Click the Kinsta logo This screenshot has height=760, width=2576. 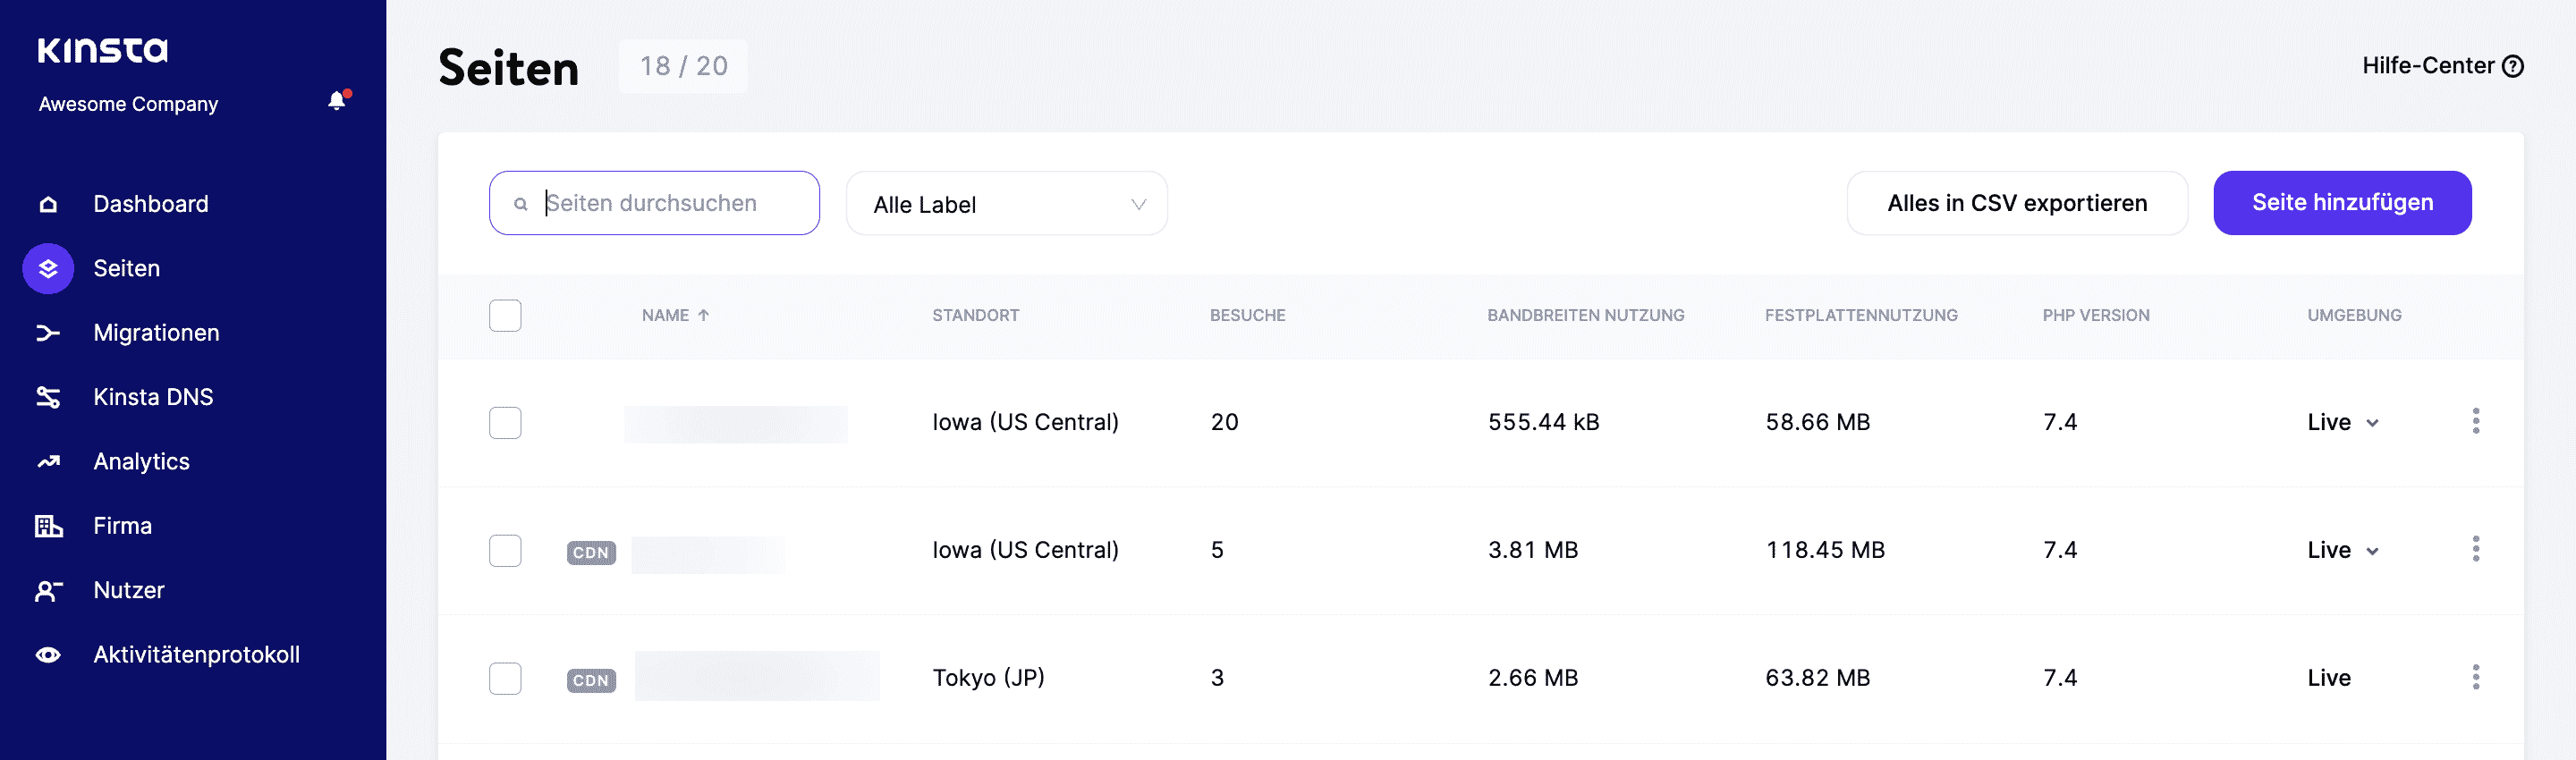103,50
